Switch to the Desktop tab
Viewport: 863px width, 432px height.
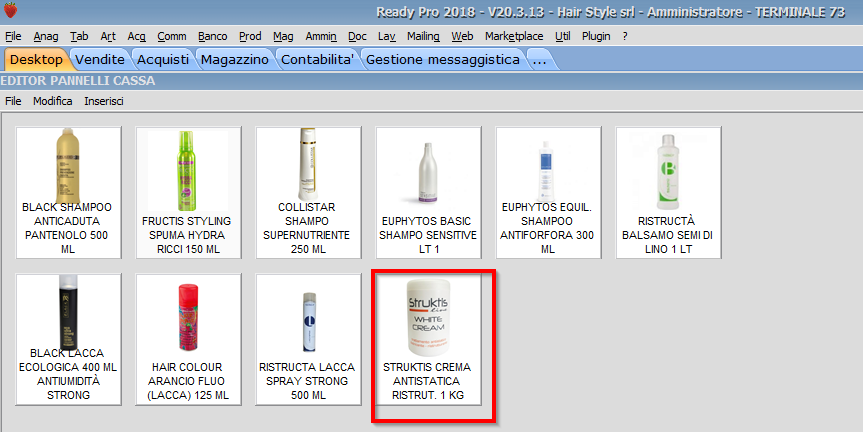(x=36, y=59)
